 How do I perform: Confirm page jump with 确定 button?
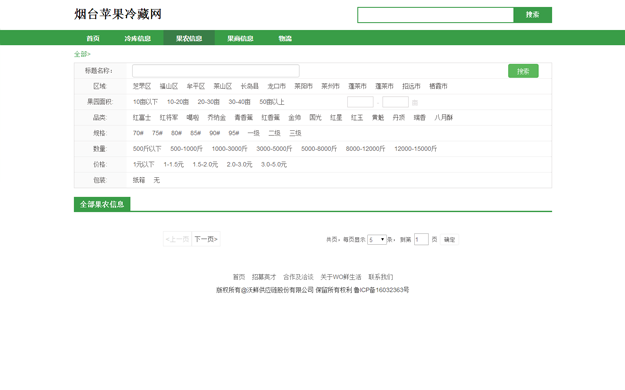449,240
